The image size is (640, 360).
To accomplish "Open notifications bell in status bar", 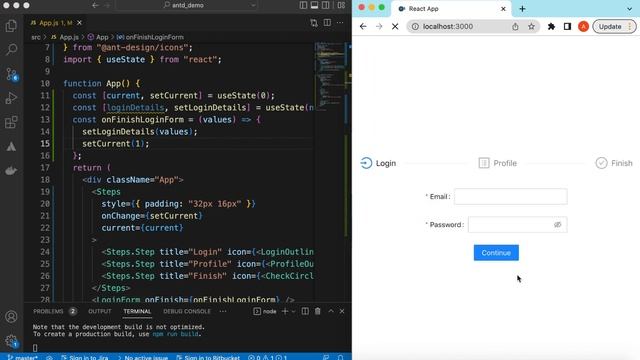I will [x=340, y=357].
